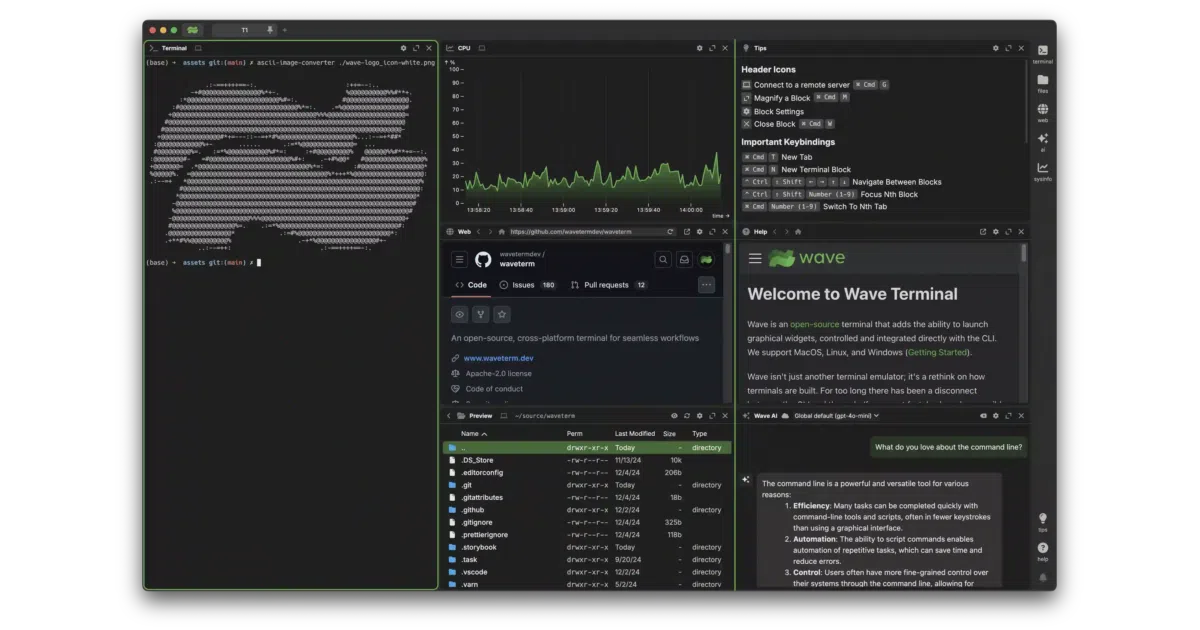Click the Web block URL field
This screenshot has height=630, width=1200.
pyautogui.click(x=587, y=232)
